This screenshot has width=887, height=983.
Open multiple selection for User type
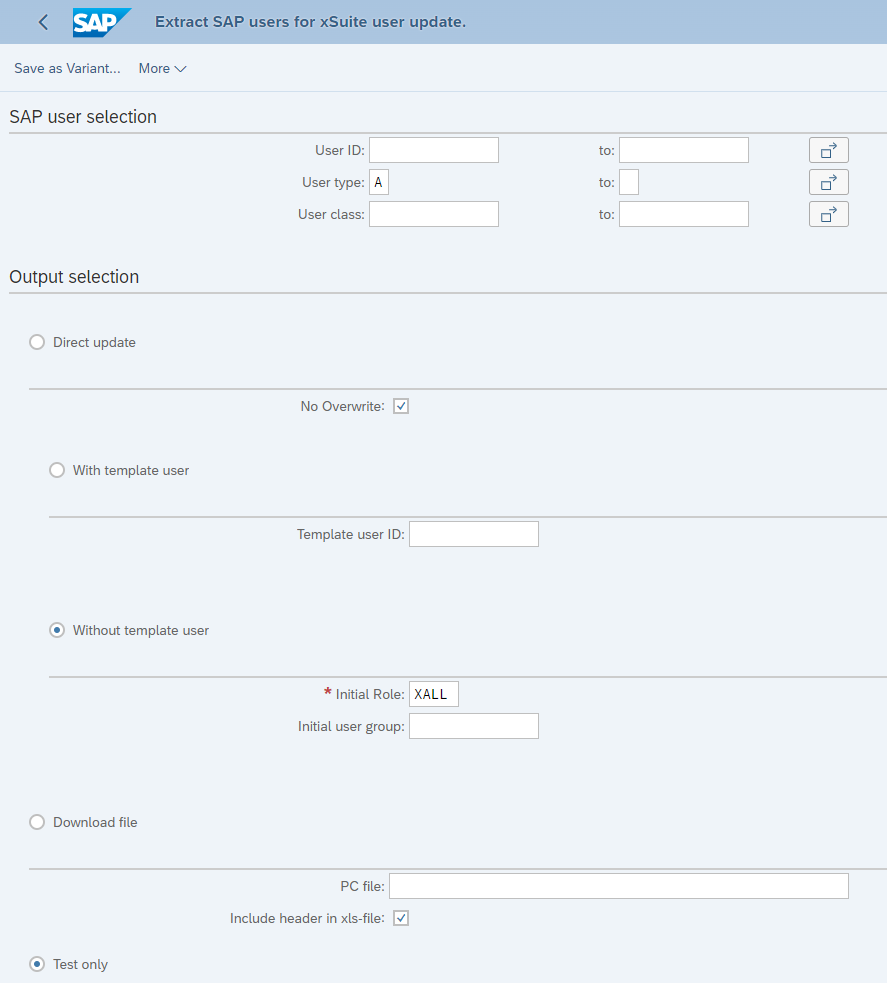pyautogui.click(x=828, y=182)
